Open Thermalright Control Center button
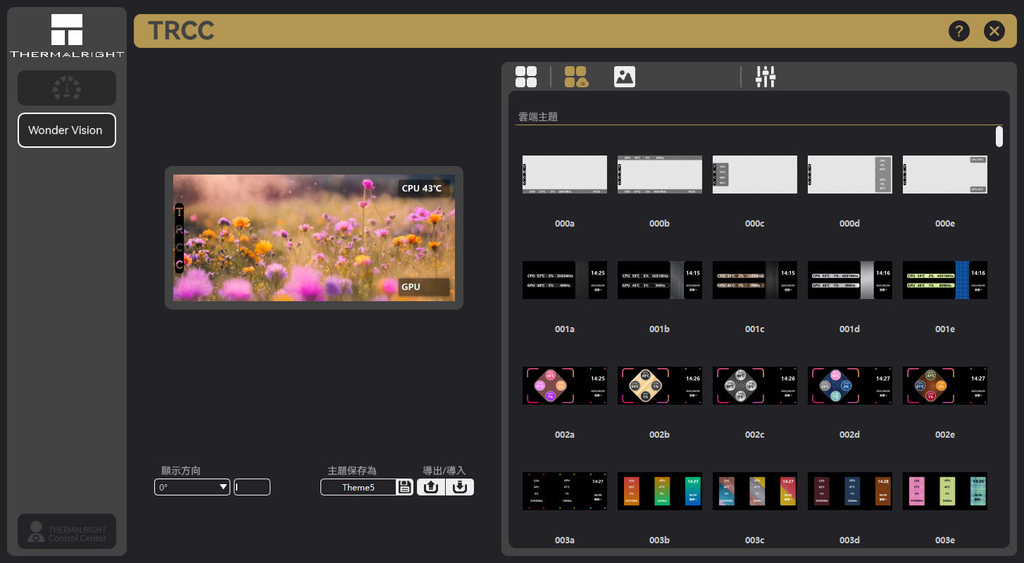The width and height of the screenshot is (1024, 563). [x=67, y=532]
